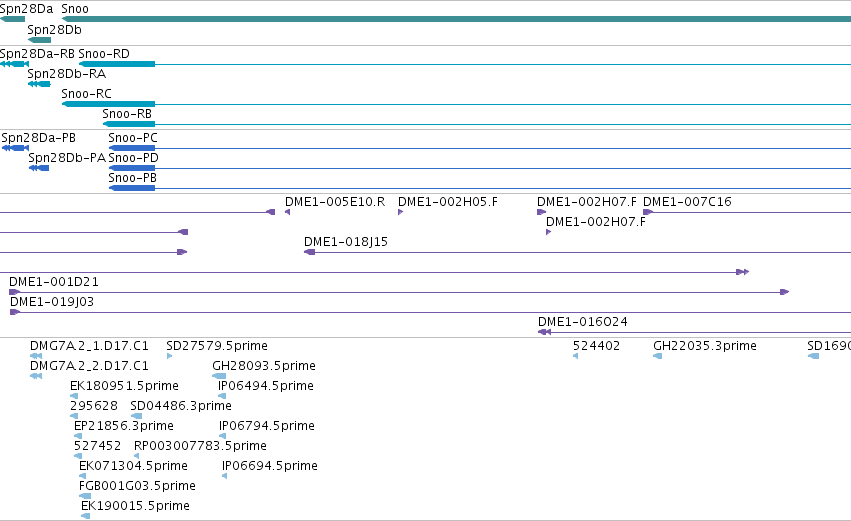The image size is (851, 521).
Task: Select the DME1-005E10.R clone end arrow
Action: click(288, 212)
